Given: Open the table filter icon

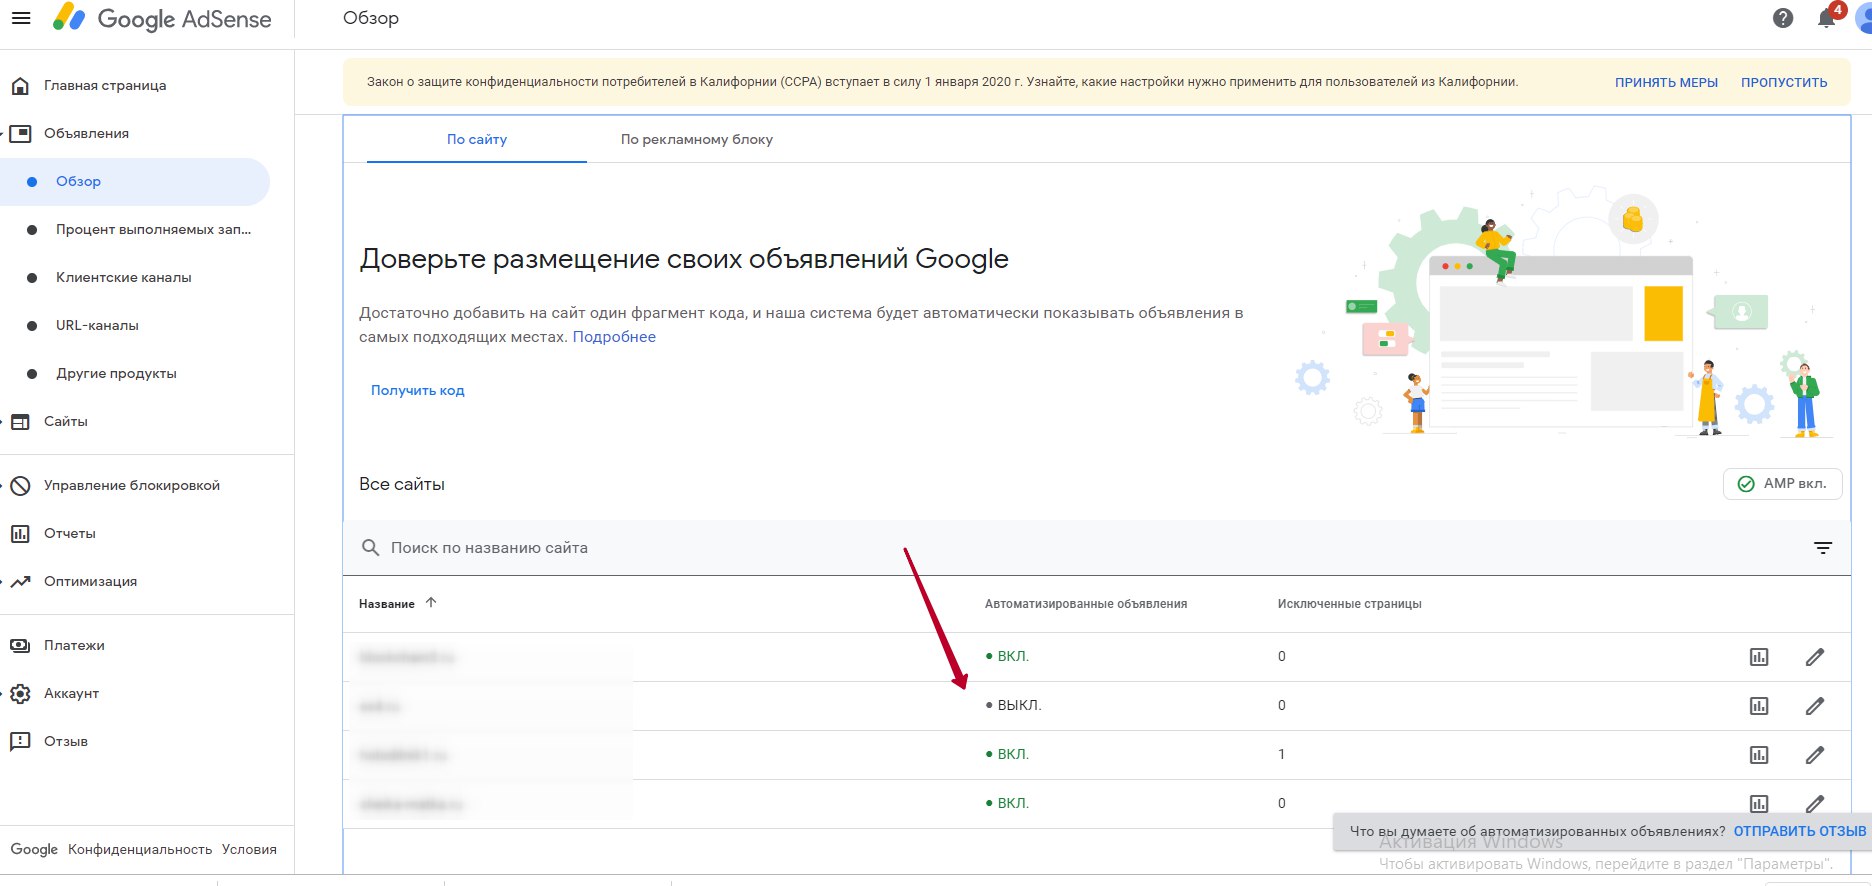Looking at the screenshot, I should coord(1823,548).
